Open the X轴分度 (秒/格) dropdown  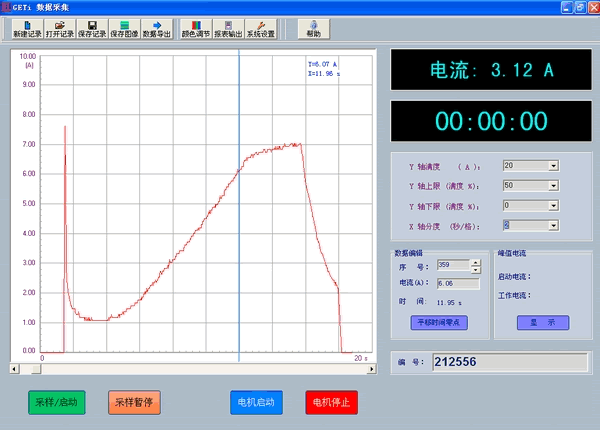point(553,225)
